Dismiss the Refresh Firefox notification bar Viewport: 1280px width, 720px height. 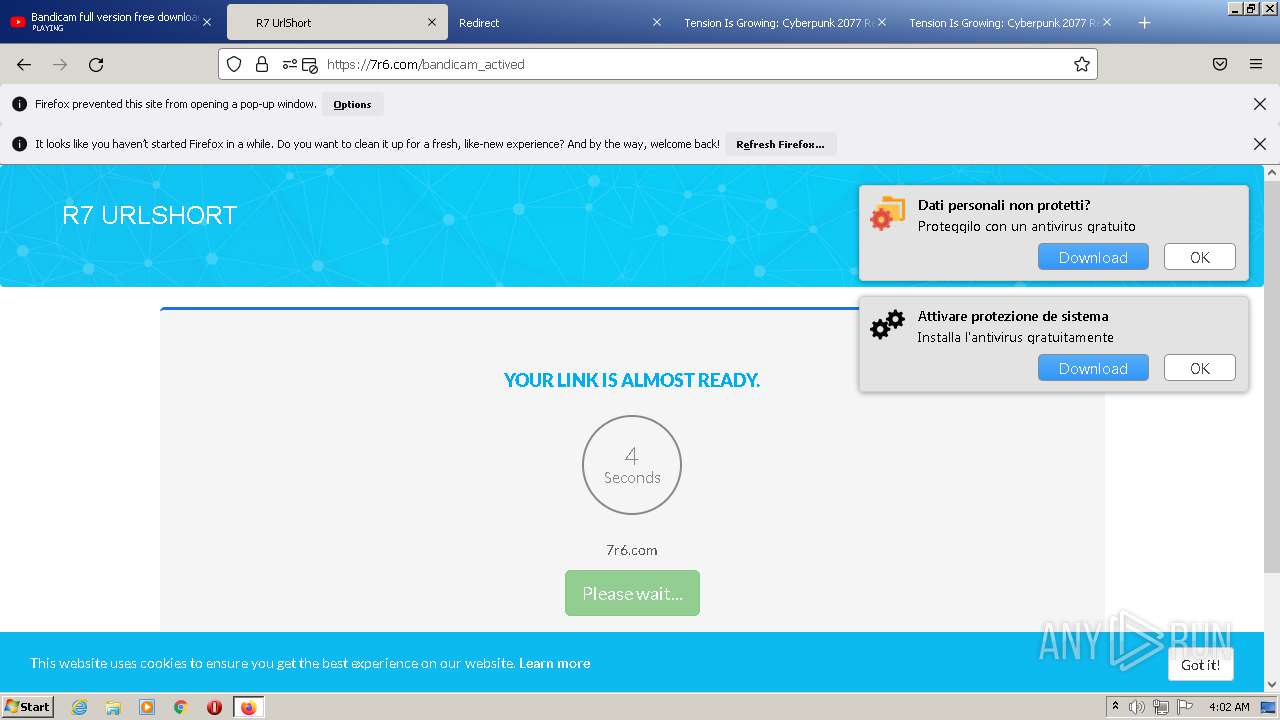(x=1260, y=144)
